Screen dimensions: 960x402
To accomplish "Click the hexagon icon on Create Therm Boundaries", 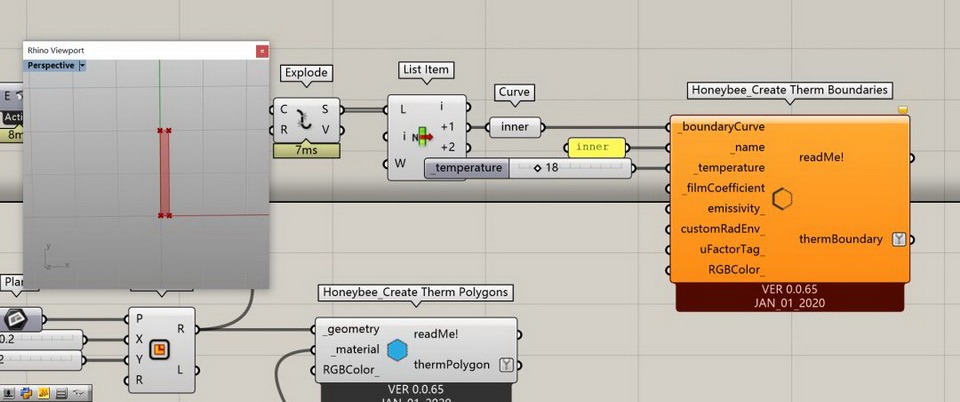I will coord(782,199).
